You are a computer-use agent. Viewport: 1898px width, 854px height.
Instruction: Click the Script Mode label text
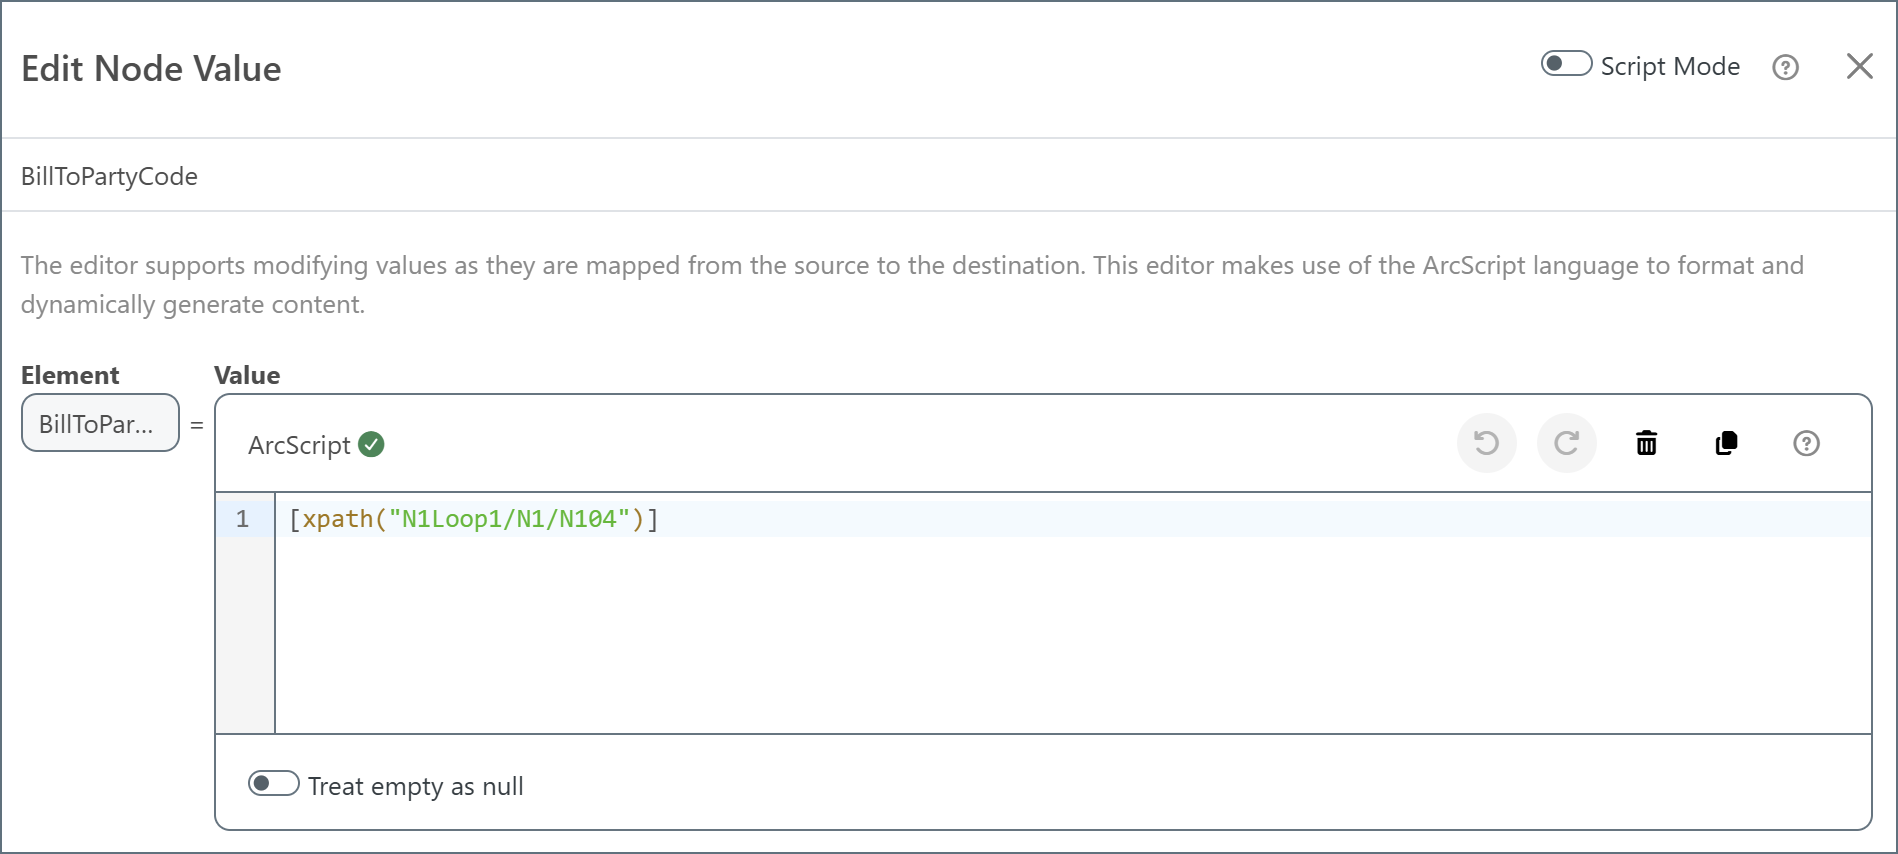1669,66
